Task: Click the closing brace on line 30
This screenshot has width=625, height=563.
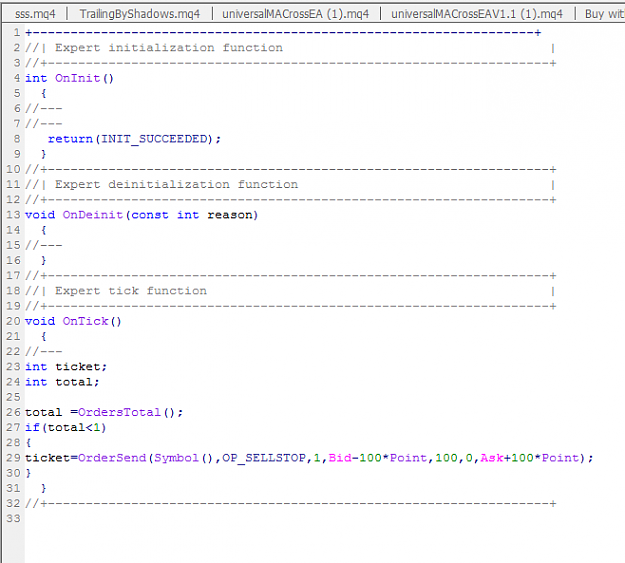Action: click(28, 473)
